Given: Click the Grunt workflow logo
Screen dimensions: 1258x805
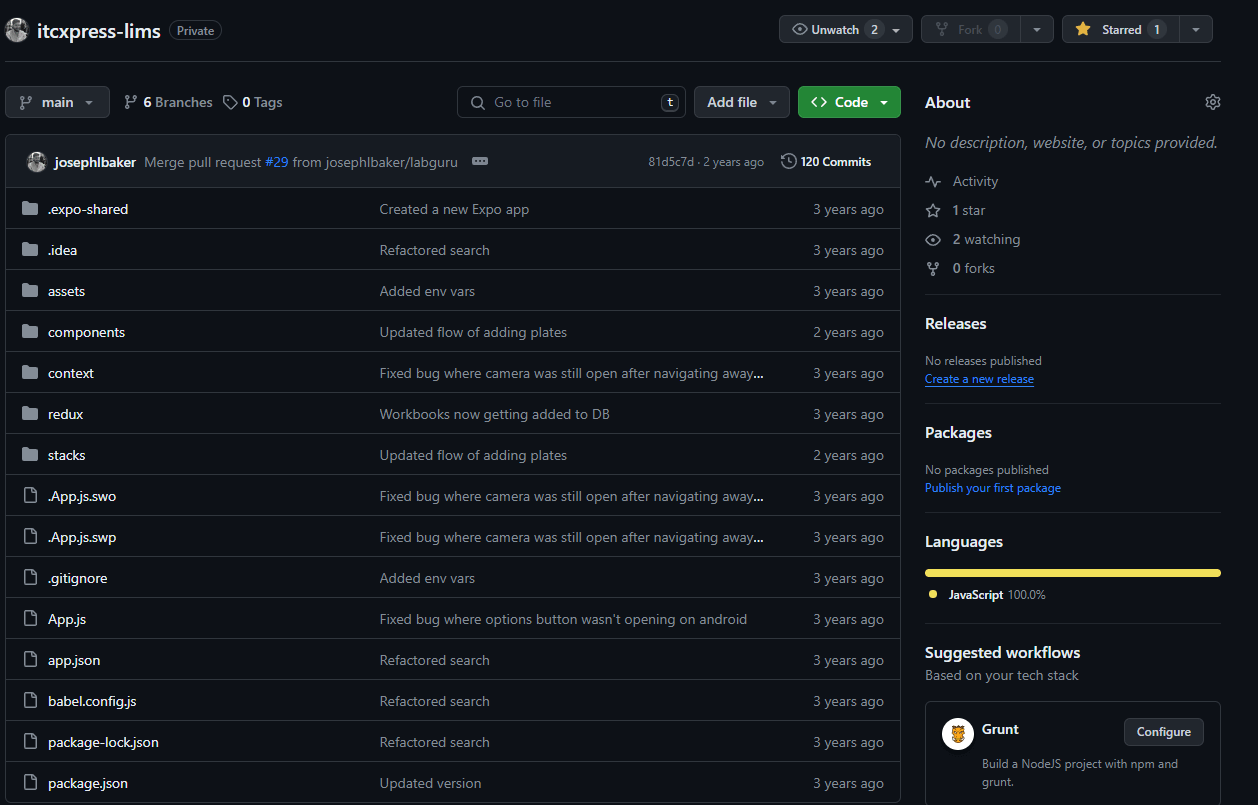Looking at the screenshot, I should (x=958, y=734).
